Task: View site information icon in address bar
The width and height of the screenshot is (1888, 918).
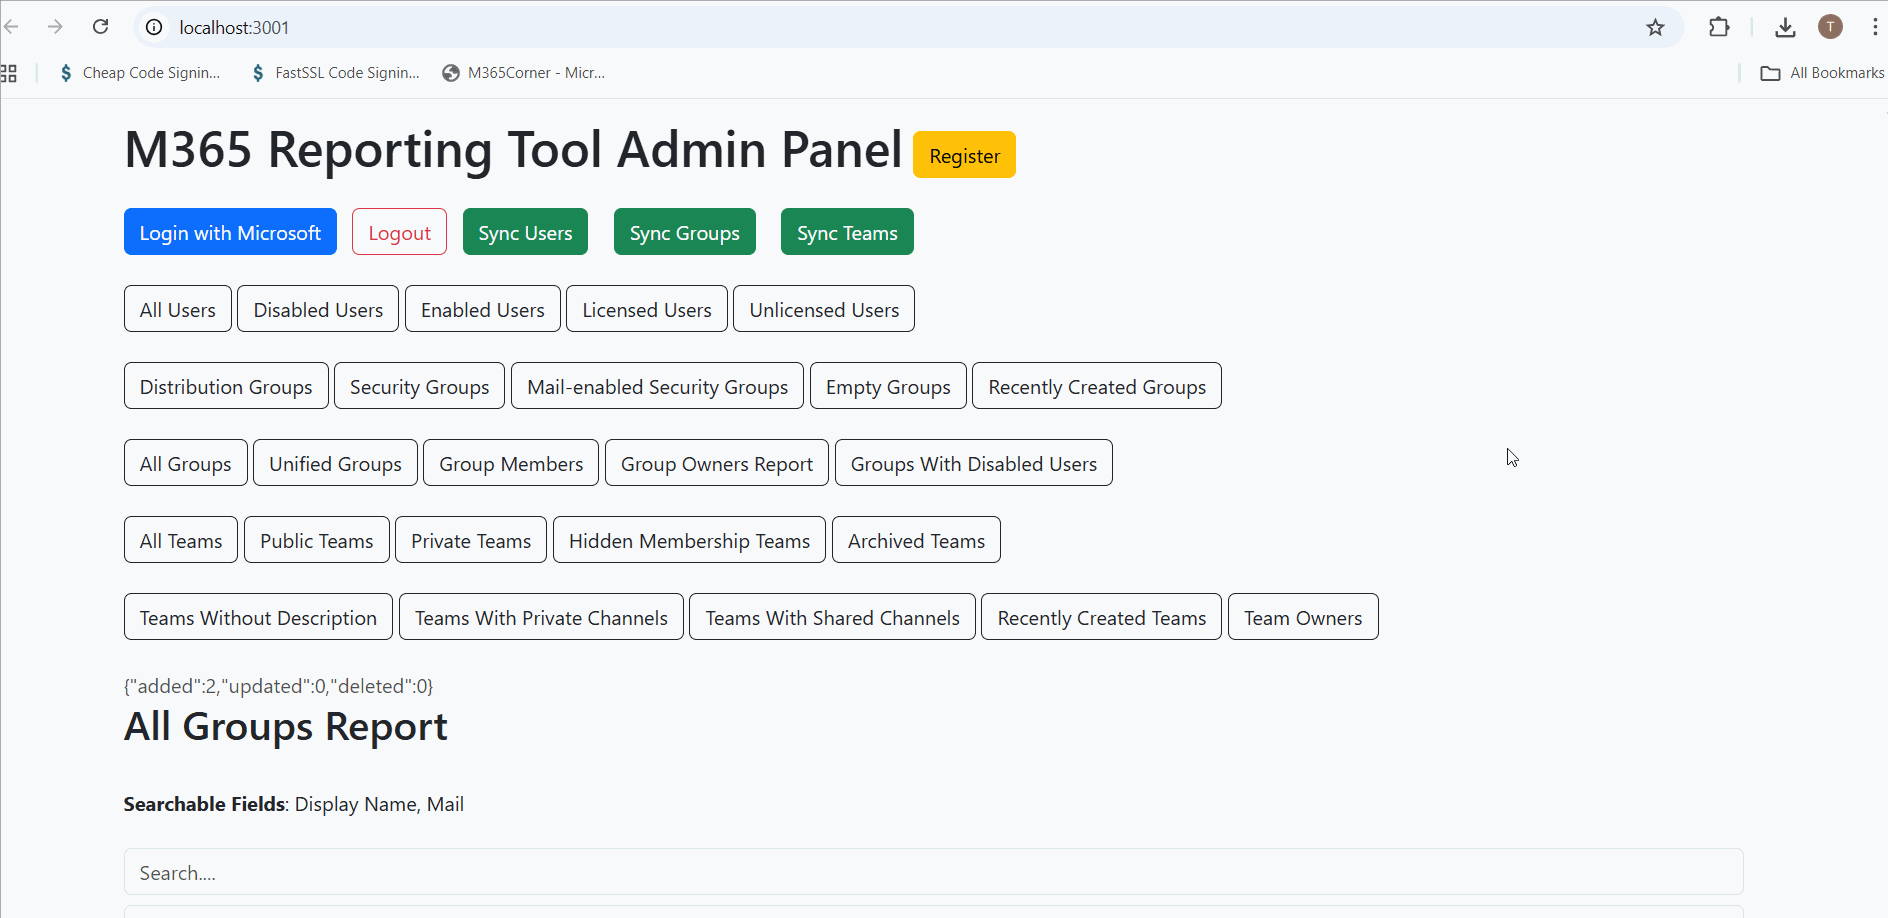Action: click(x=154, y=27)
